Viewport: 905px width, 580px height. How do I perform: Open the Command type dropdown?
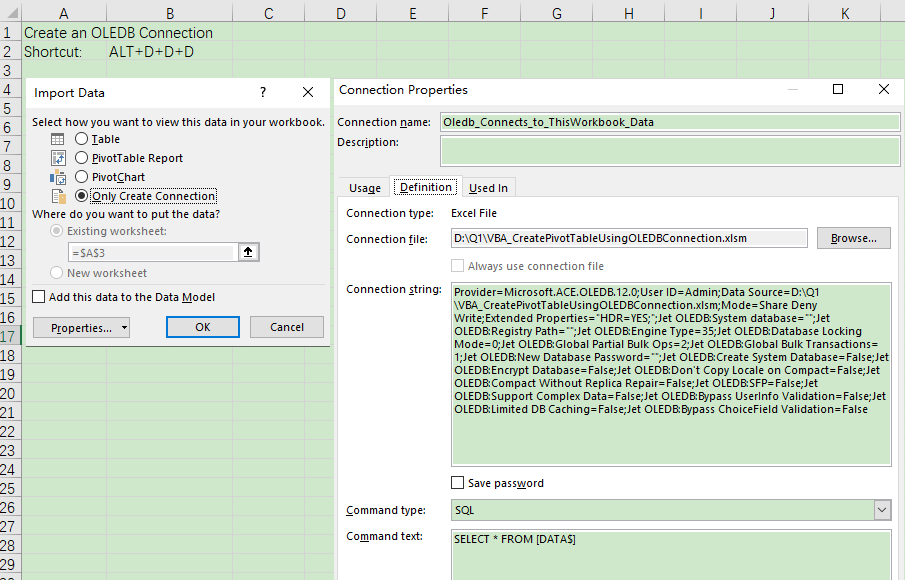point(881,511)
